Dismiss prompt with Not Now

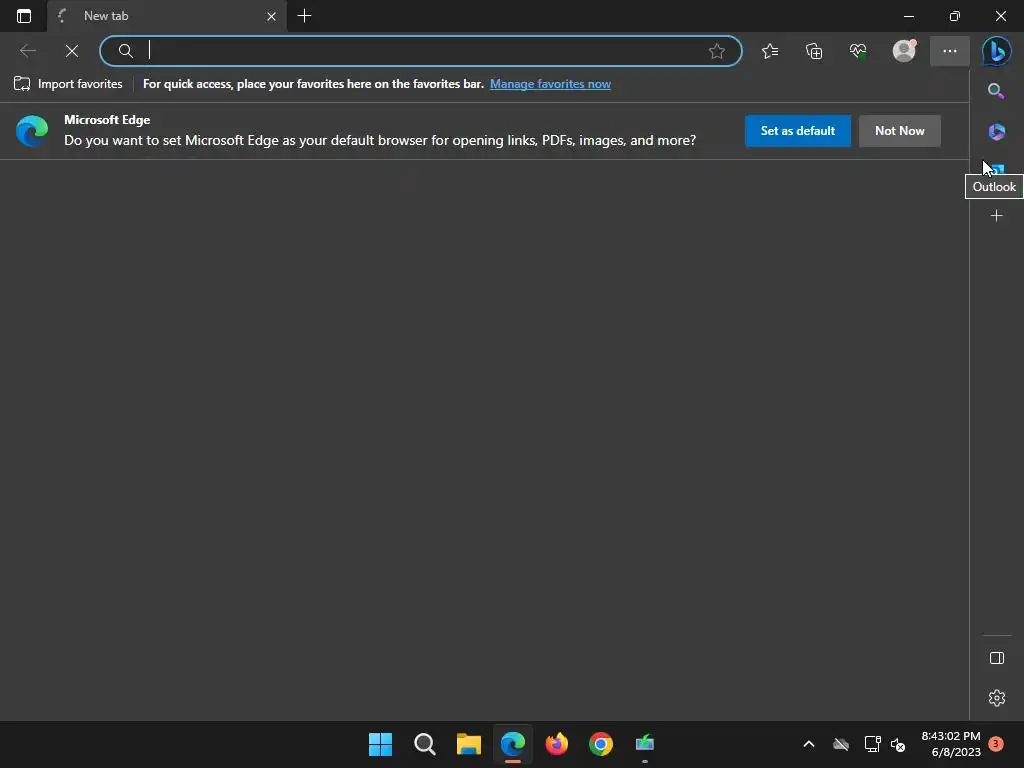(899, 131)
